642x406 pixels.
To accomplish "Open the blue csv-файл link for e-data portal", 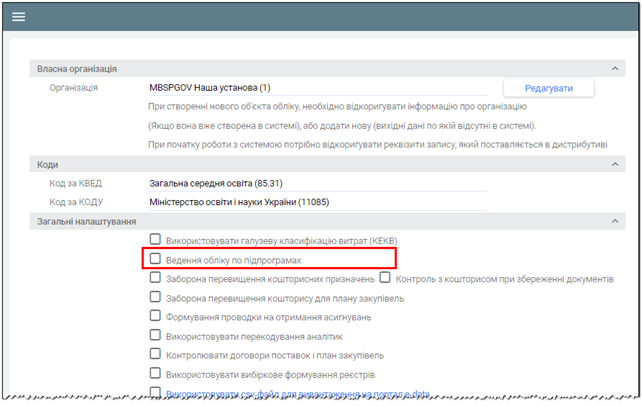I will click(x=300, y=395).
